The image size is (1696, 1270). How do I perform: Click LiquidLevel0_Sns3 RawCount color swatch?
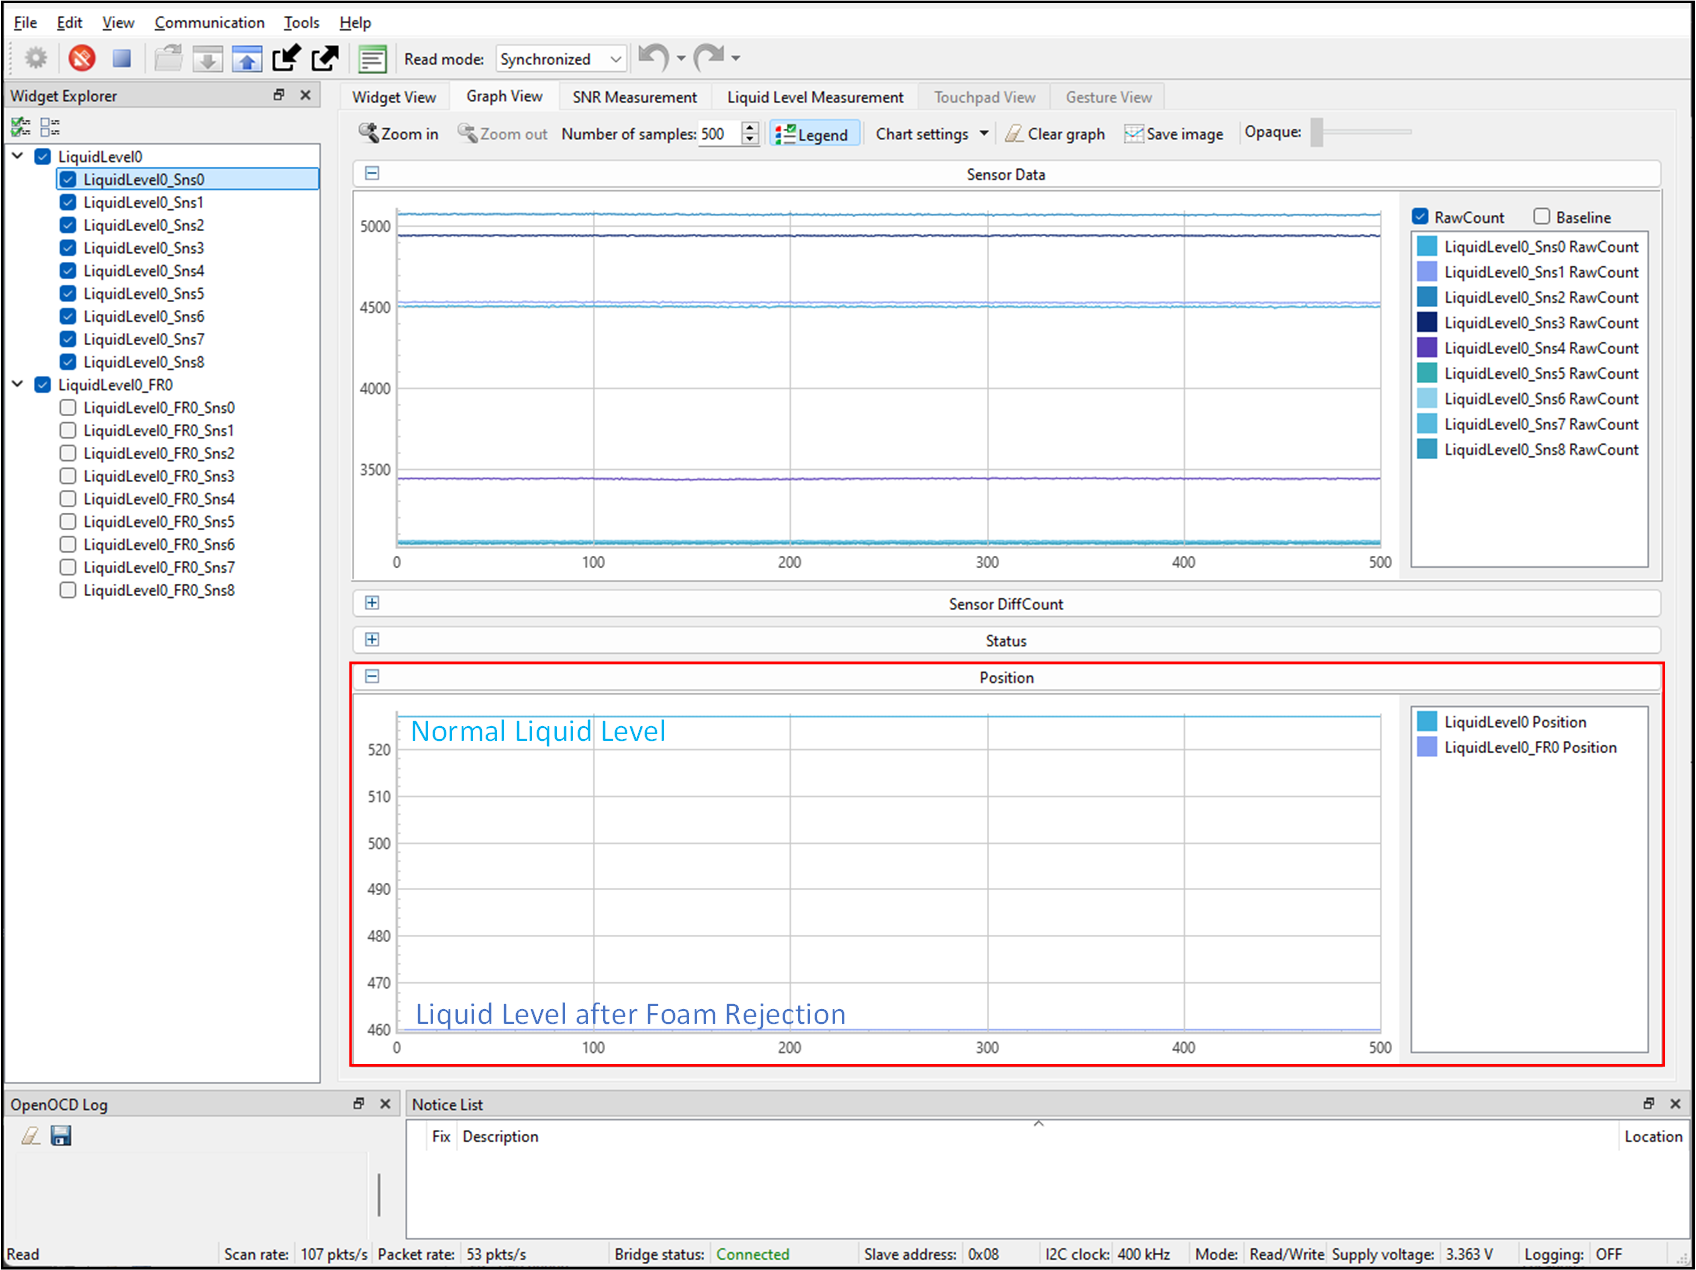[1427, 322]
